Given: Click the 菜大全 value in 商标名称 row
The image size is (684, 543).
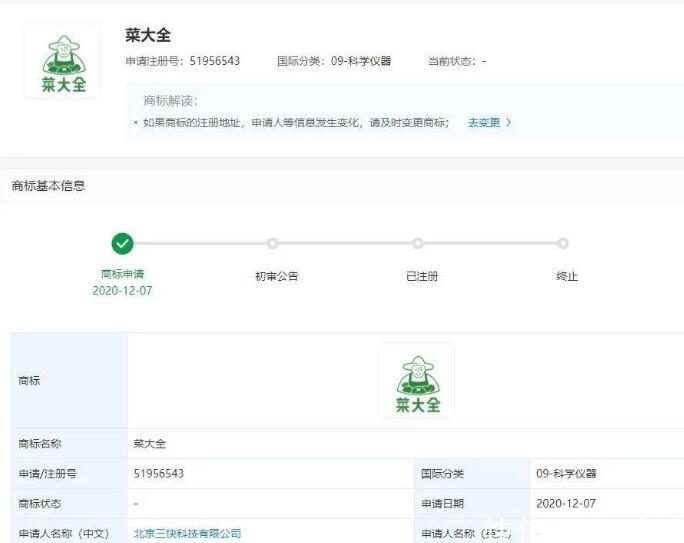Looking at the screenshot, I should [150, 444].
